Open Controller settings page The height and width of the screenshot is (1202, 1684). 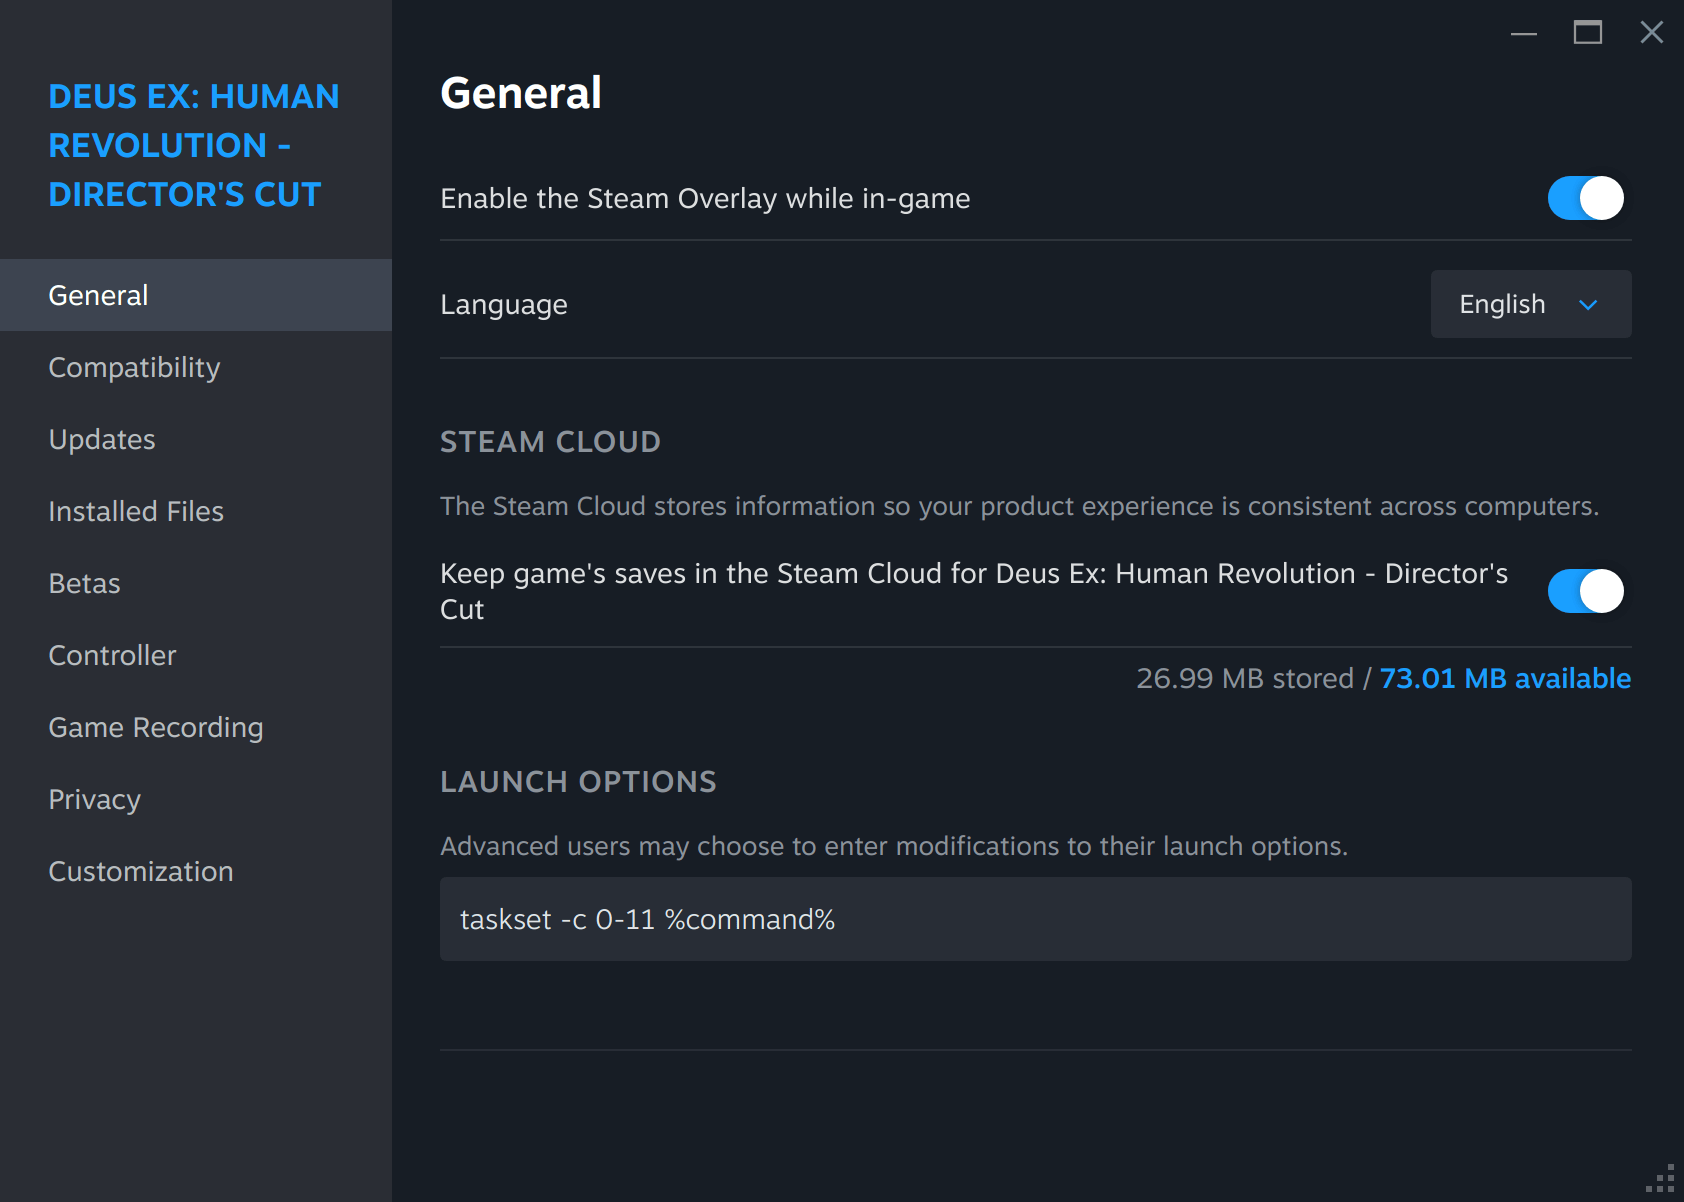pyautogui.click(x=112, y=656)
